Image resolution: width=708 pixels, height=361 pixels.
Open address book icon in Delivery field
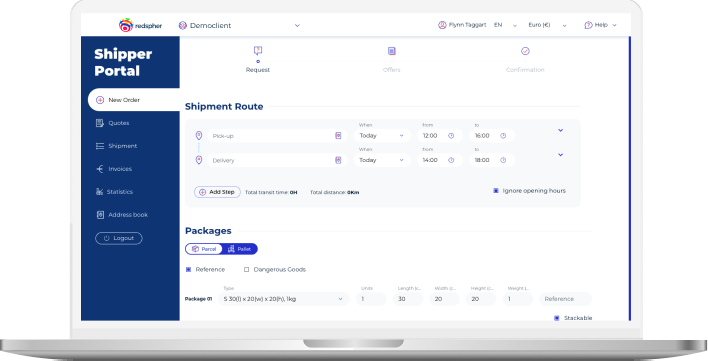pyautogui.click(x=338, y=160)
